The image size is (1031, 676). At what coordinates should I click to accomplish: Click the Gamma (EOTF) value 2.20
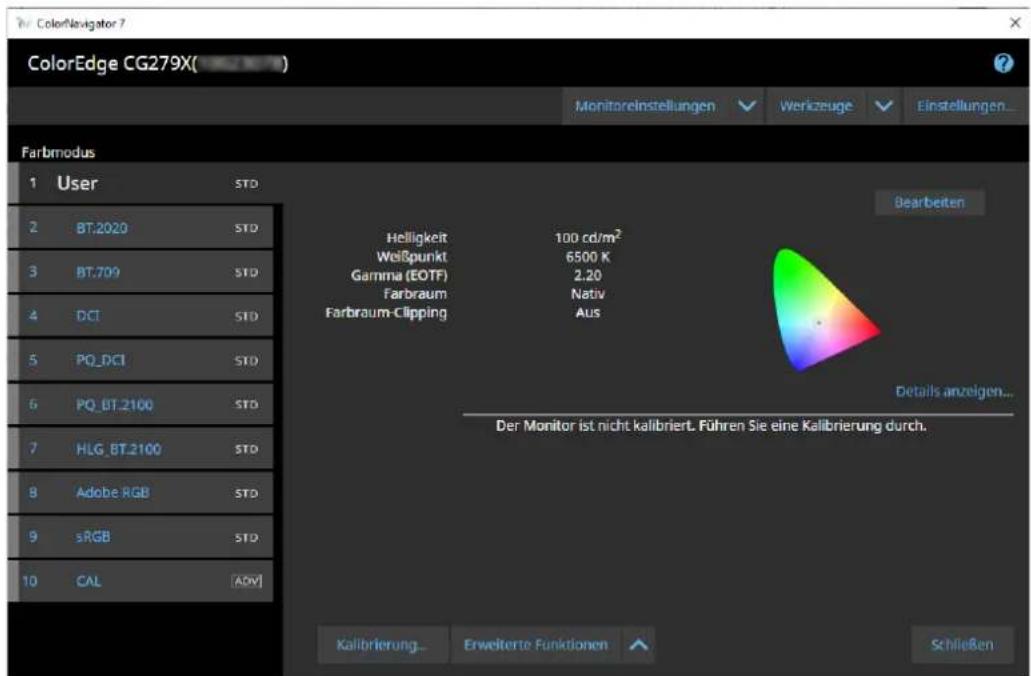click(x=588, y=275)
